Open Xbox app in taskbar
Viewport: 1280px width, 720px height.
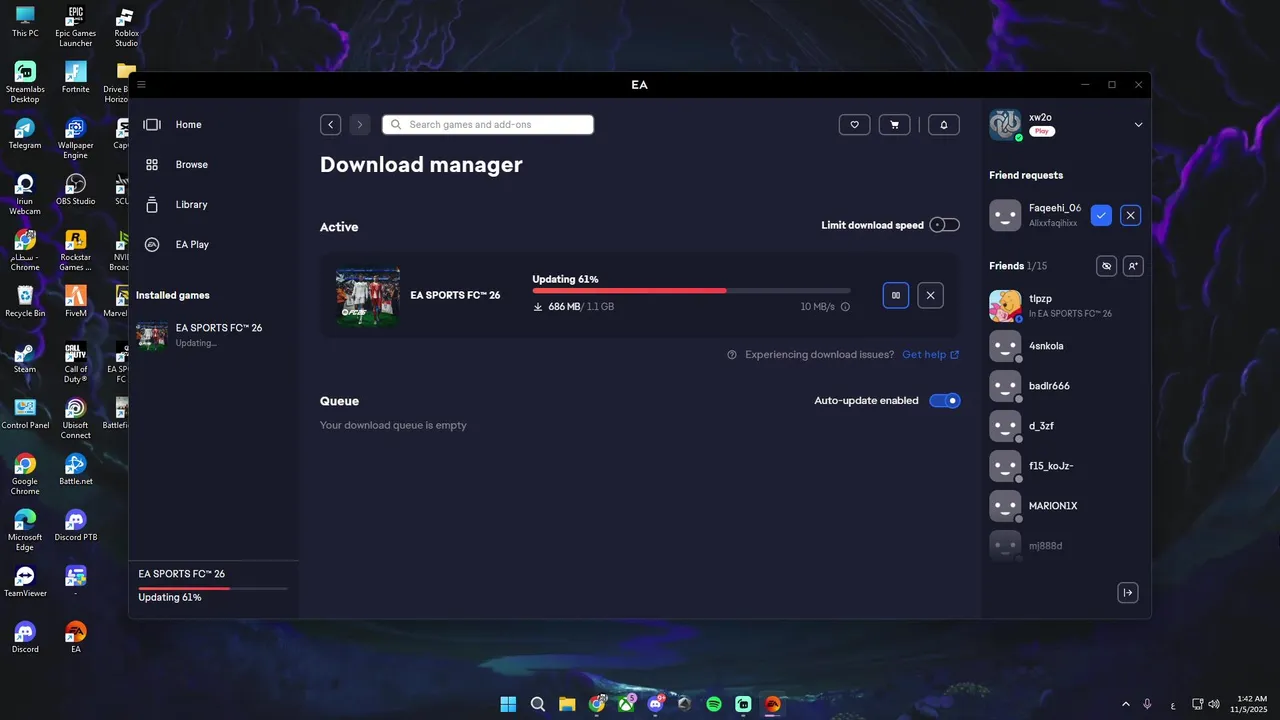click(x=626, y=704)
